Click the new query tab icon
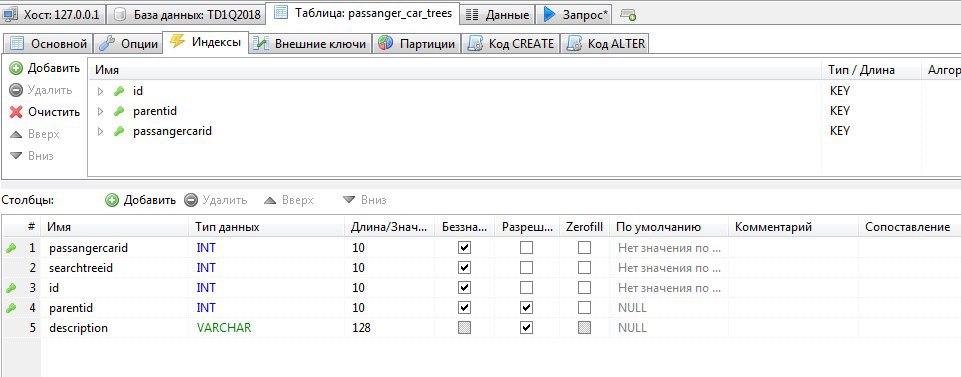This screenshot has height=377, width=961. (628, 14)
